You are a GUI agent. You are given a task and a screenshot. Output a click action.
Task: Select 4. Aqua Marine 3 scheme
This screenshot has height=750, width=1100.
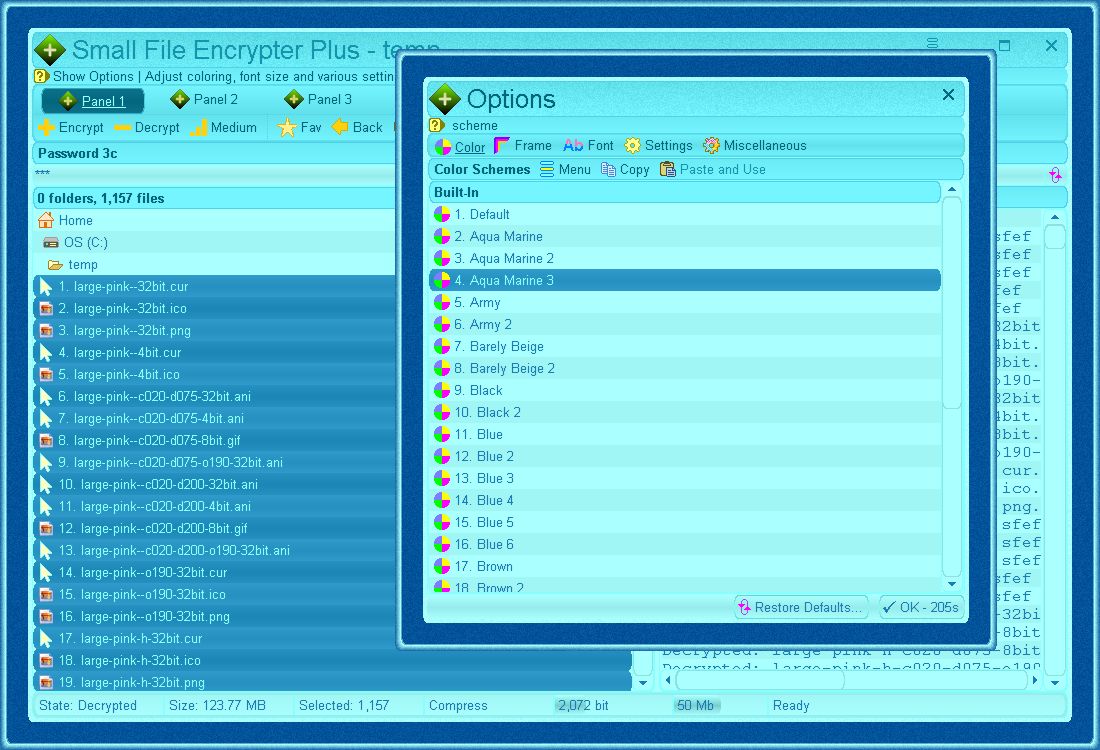[685, 281]
